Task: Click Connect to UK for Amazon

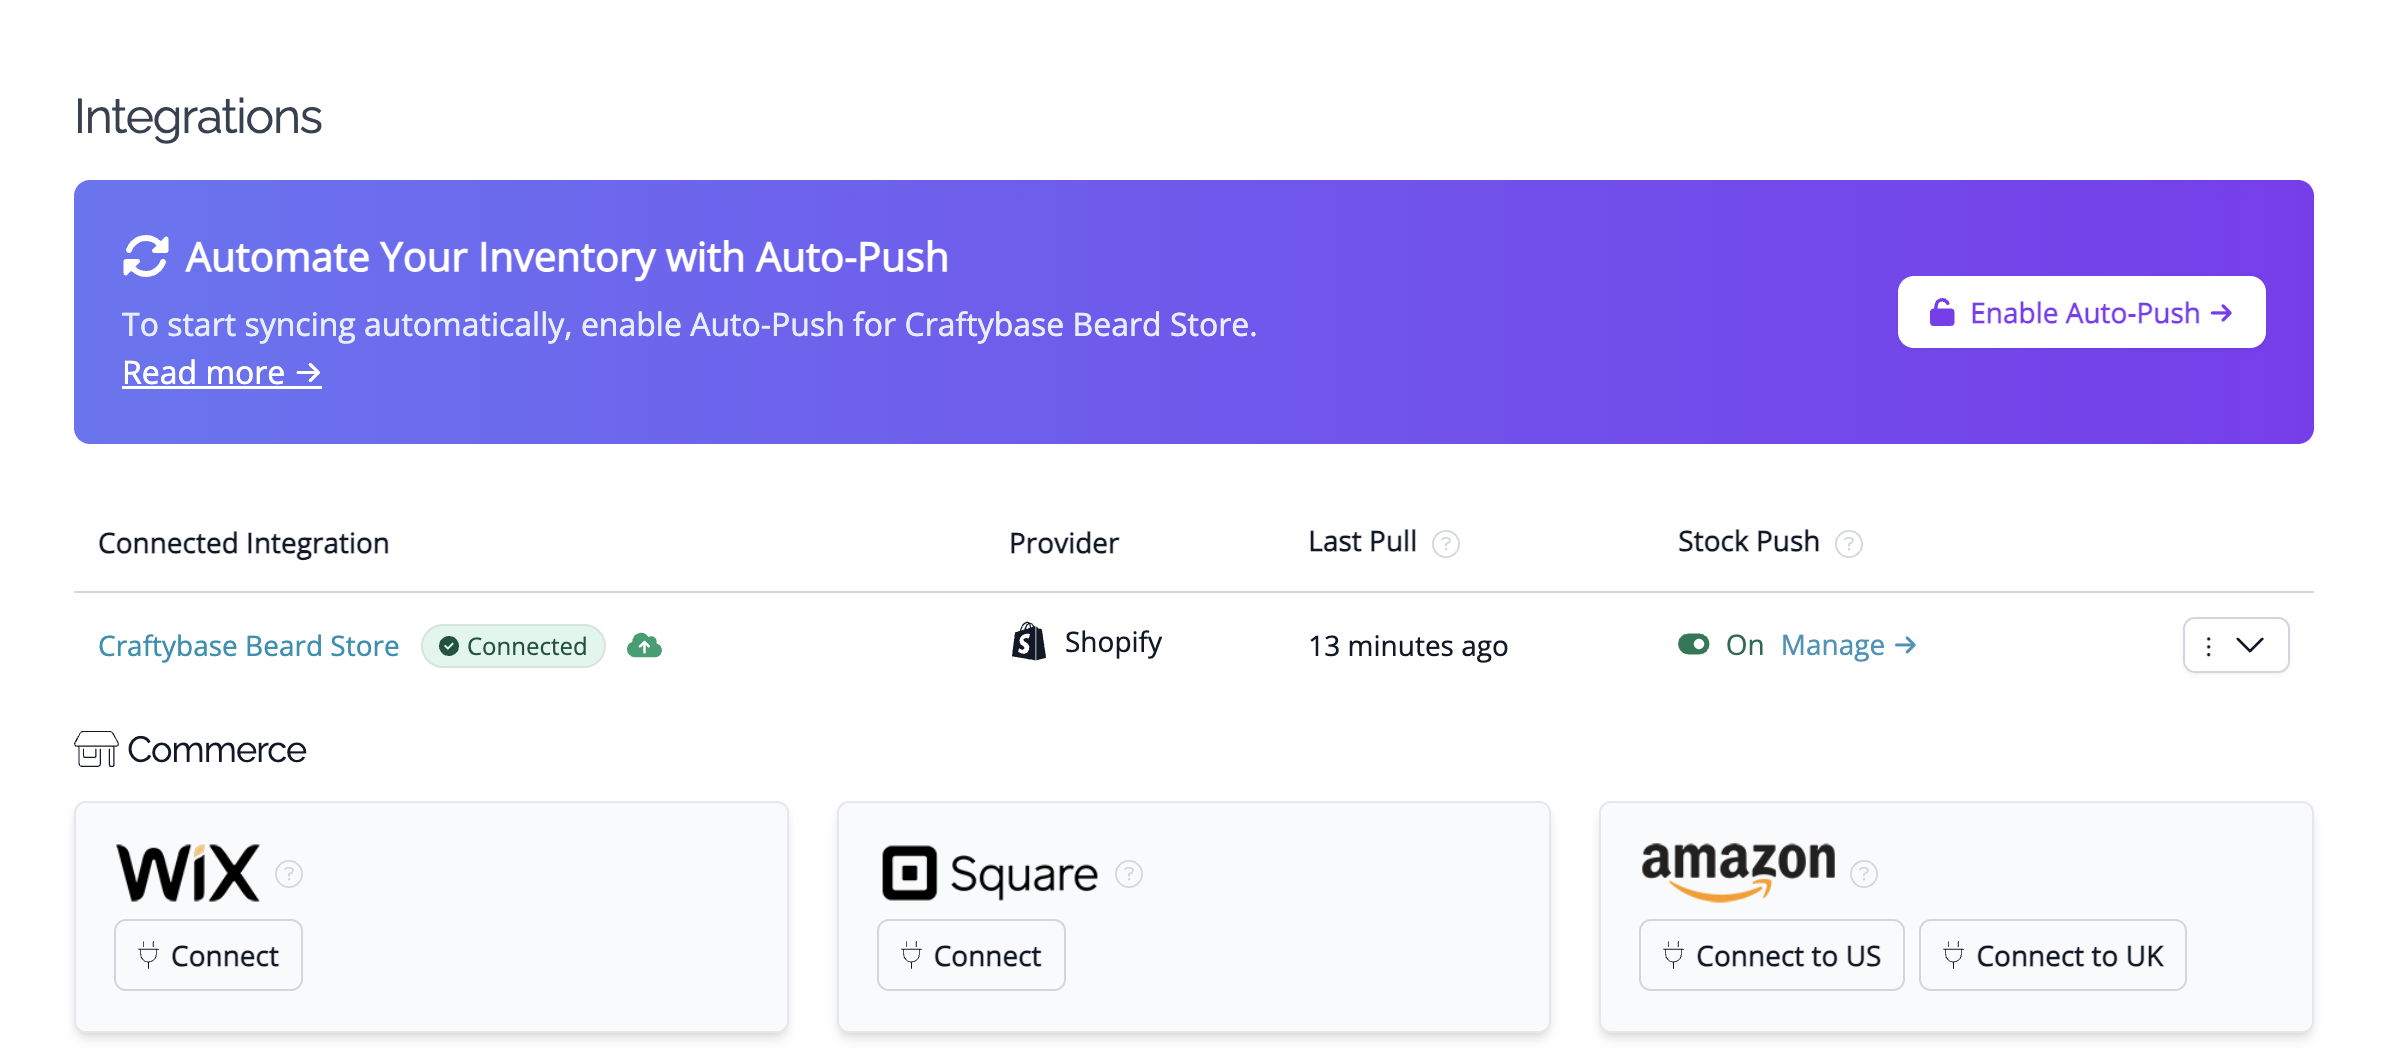Action: (2052, 955)
